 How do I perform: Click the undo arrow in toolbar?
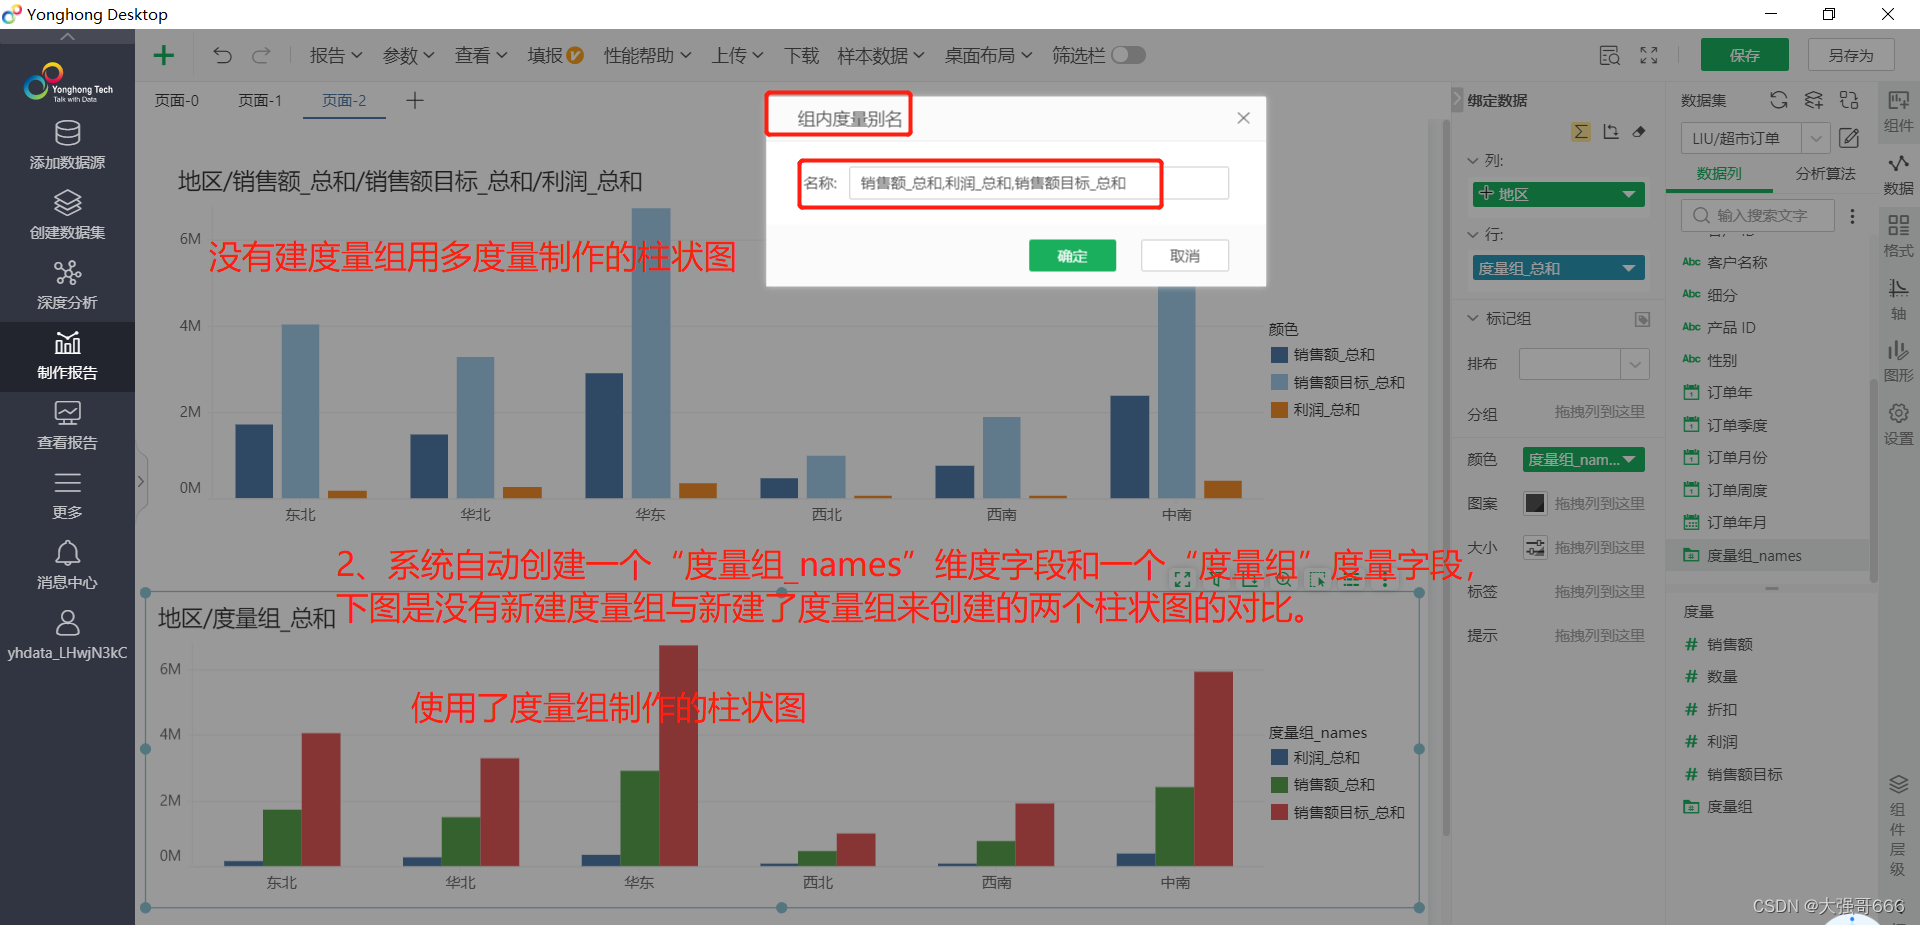pyautogui.click(x=222, y=55)
